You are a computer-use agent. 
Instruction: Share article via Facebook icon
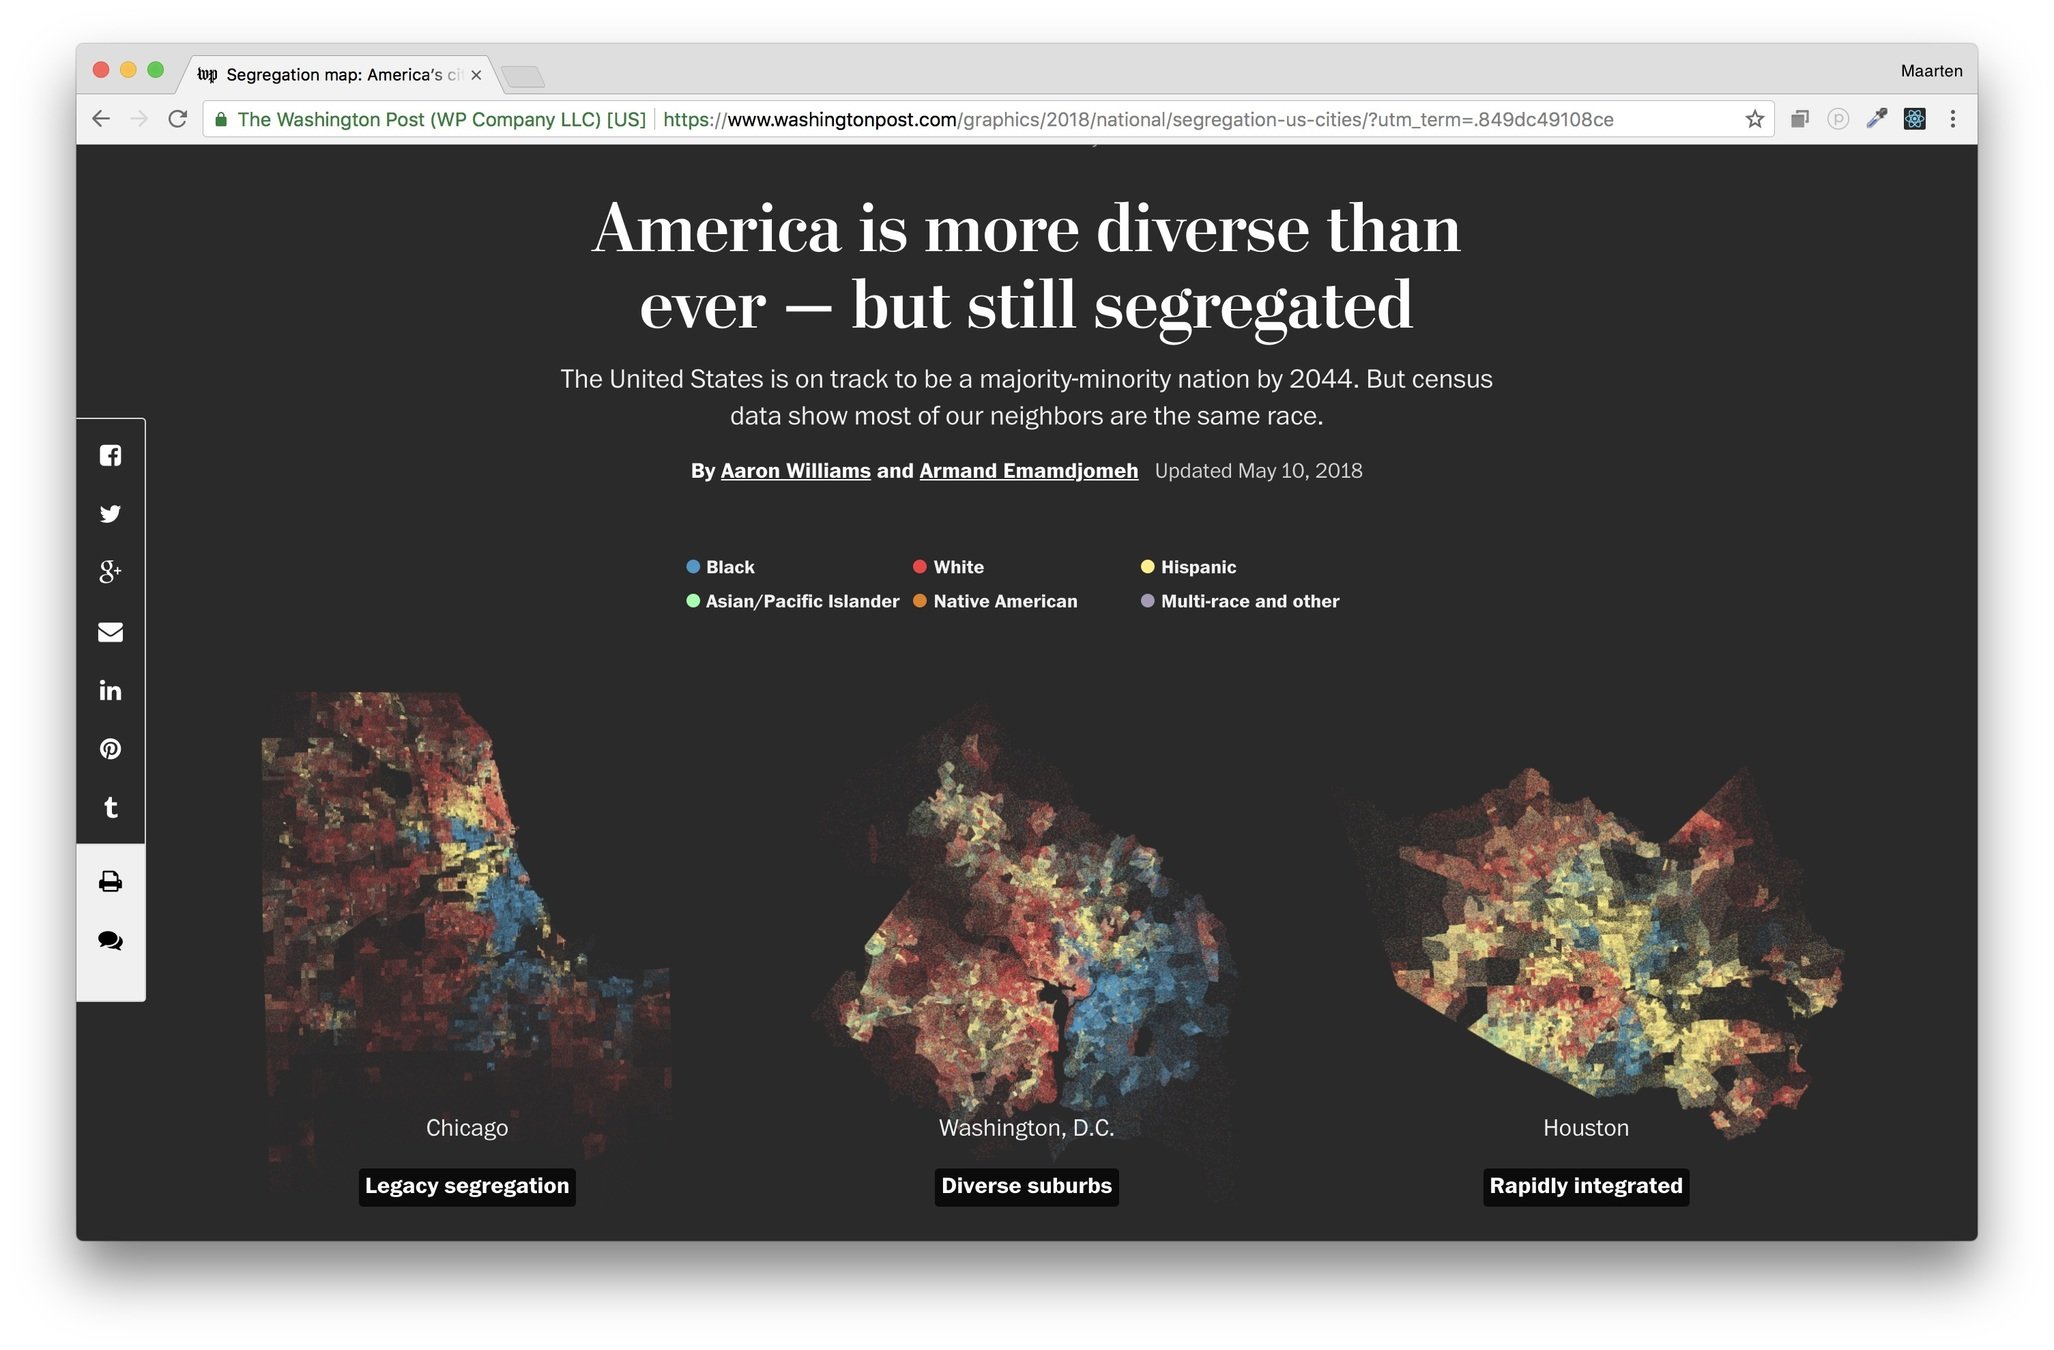[110, 456]
